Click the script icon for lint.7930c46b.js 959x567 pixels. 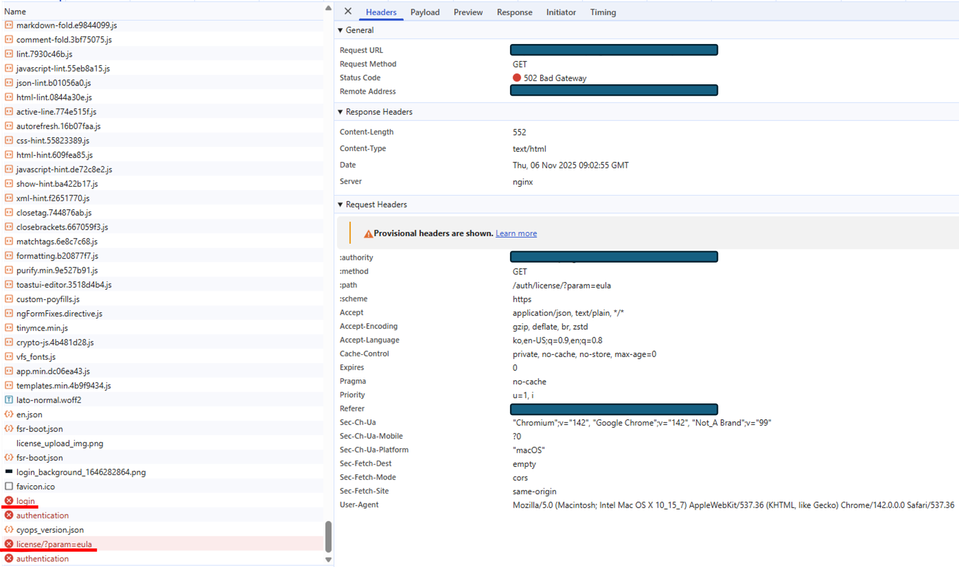click(9, 54)
